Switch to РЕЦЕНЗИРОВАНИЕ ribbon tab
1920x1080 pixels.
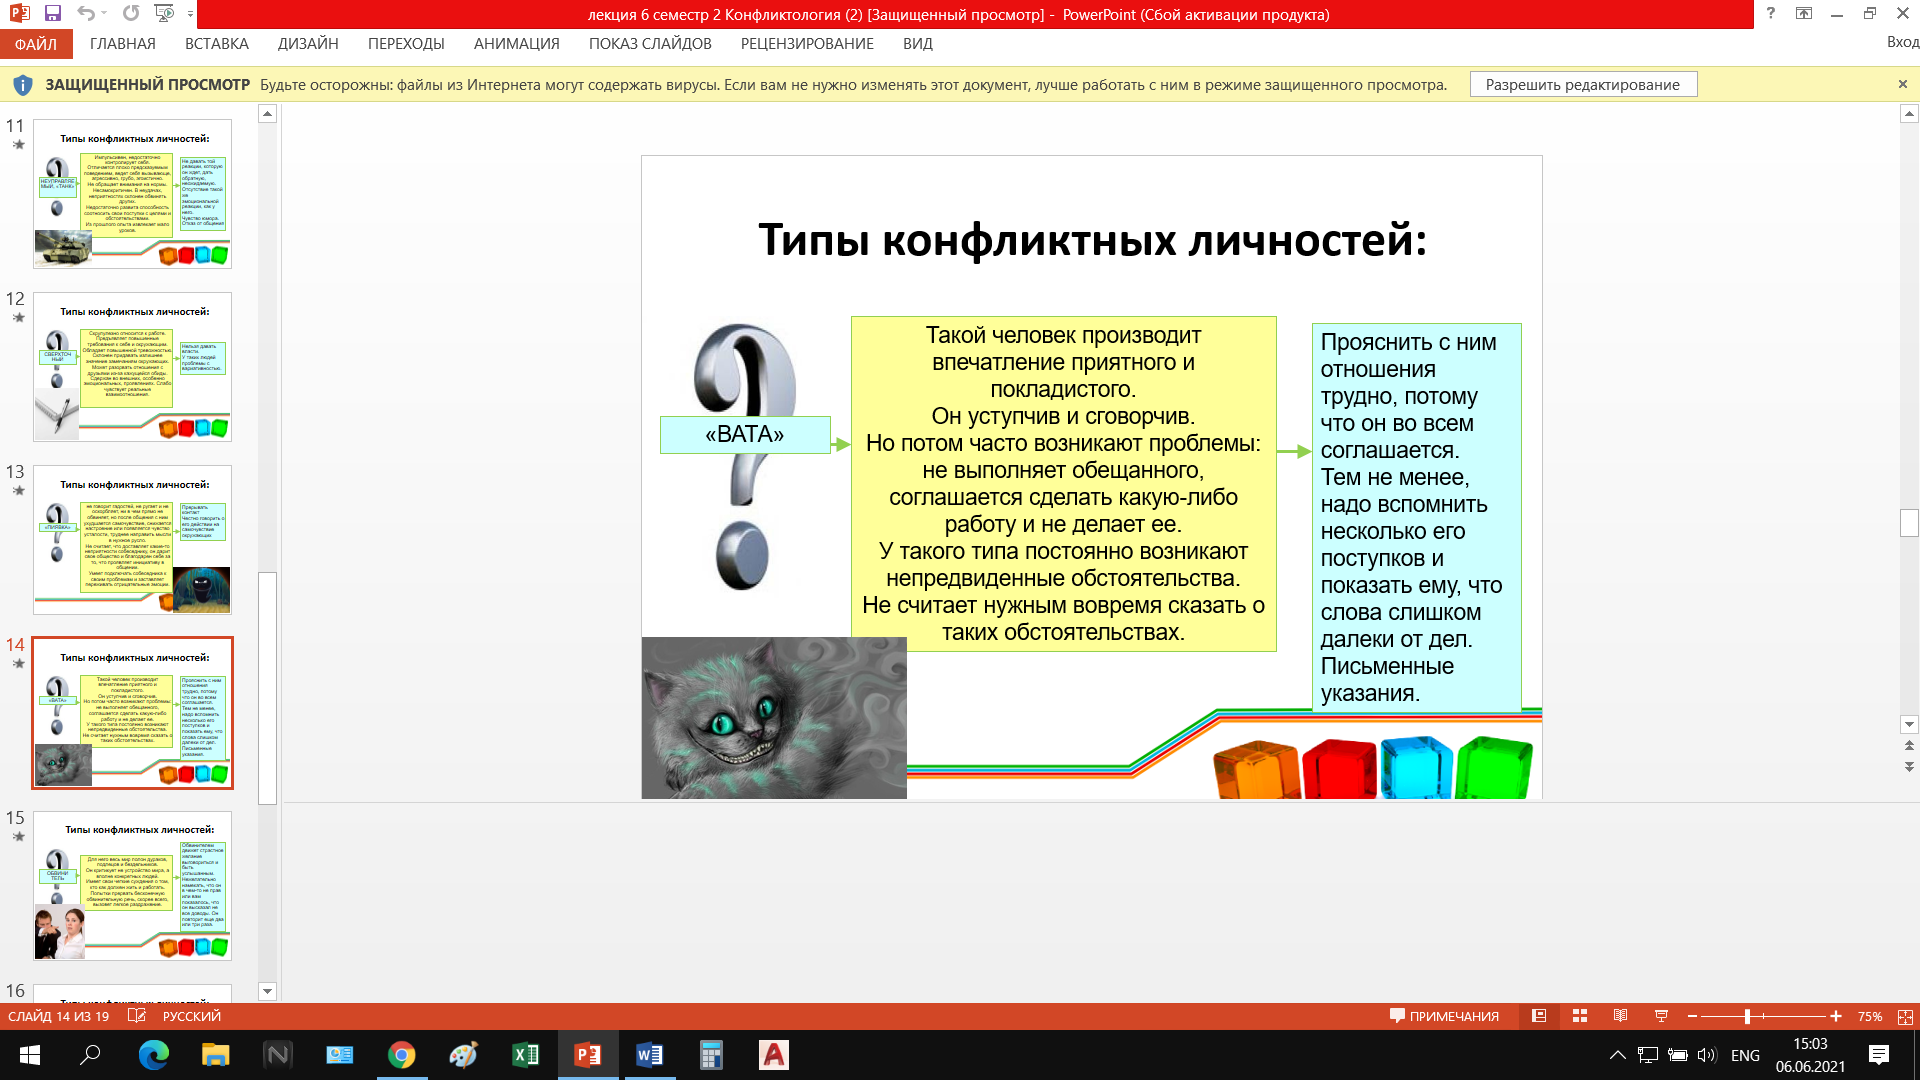(x=807, y=44)
